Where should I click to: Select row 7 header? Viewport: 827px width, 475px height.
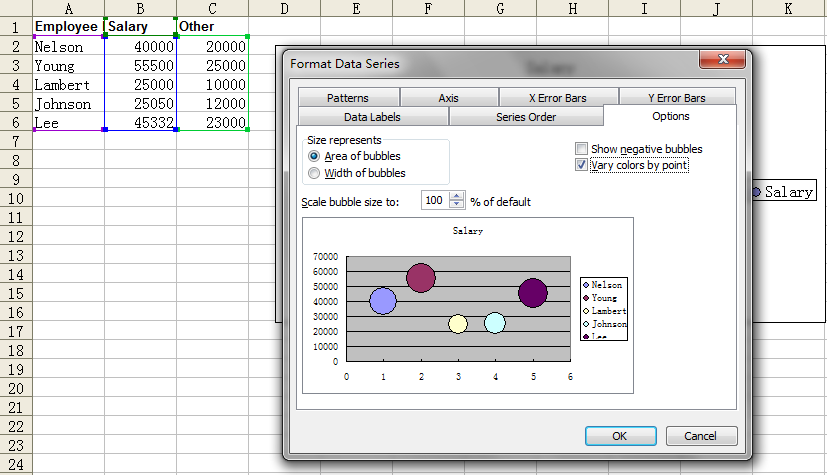[x=16, y=141]
